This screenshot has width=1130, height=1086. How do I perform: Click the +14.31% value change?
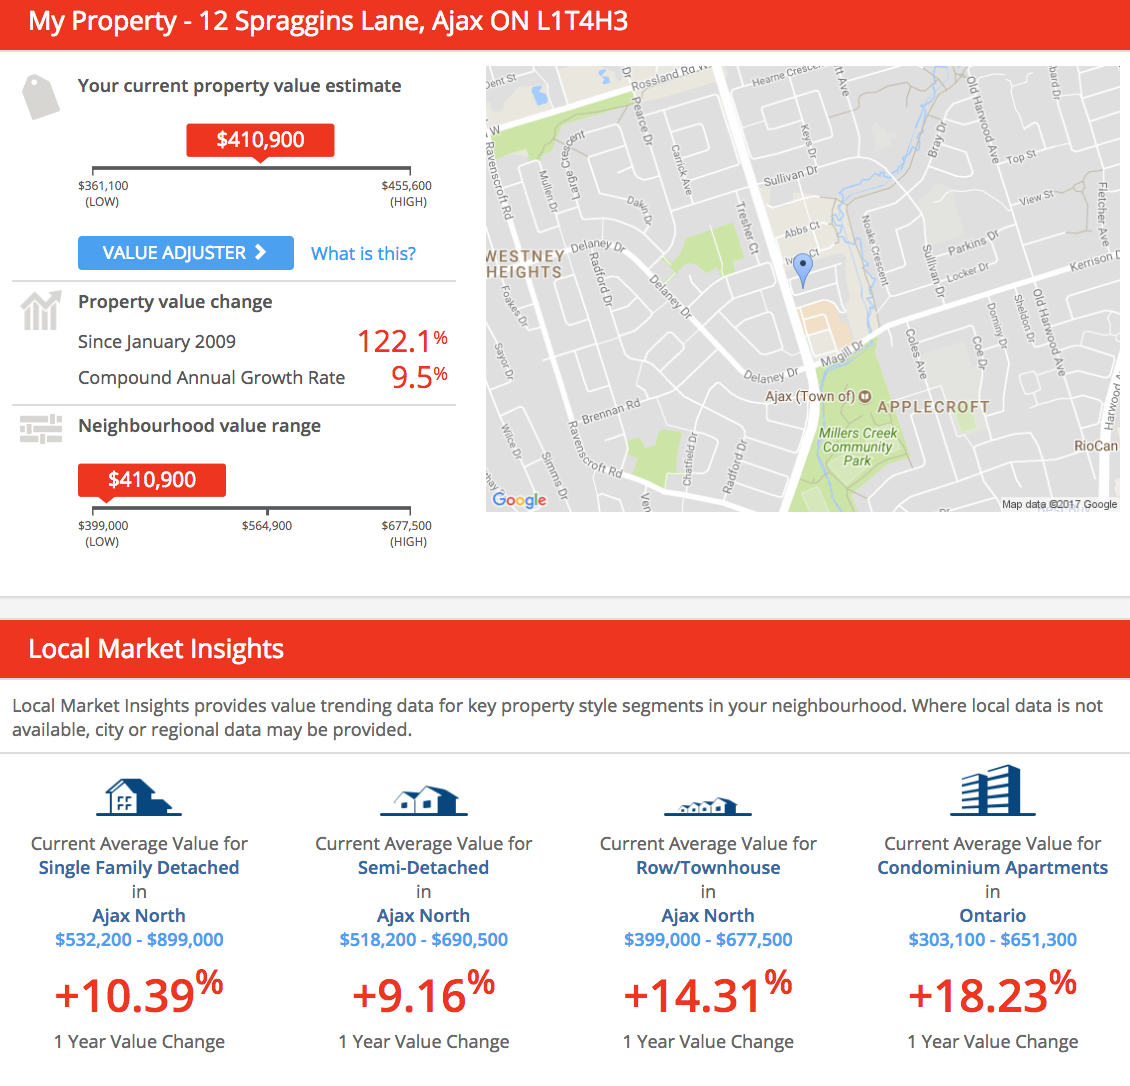pos(708,993)
